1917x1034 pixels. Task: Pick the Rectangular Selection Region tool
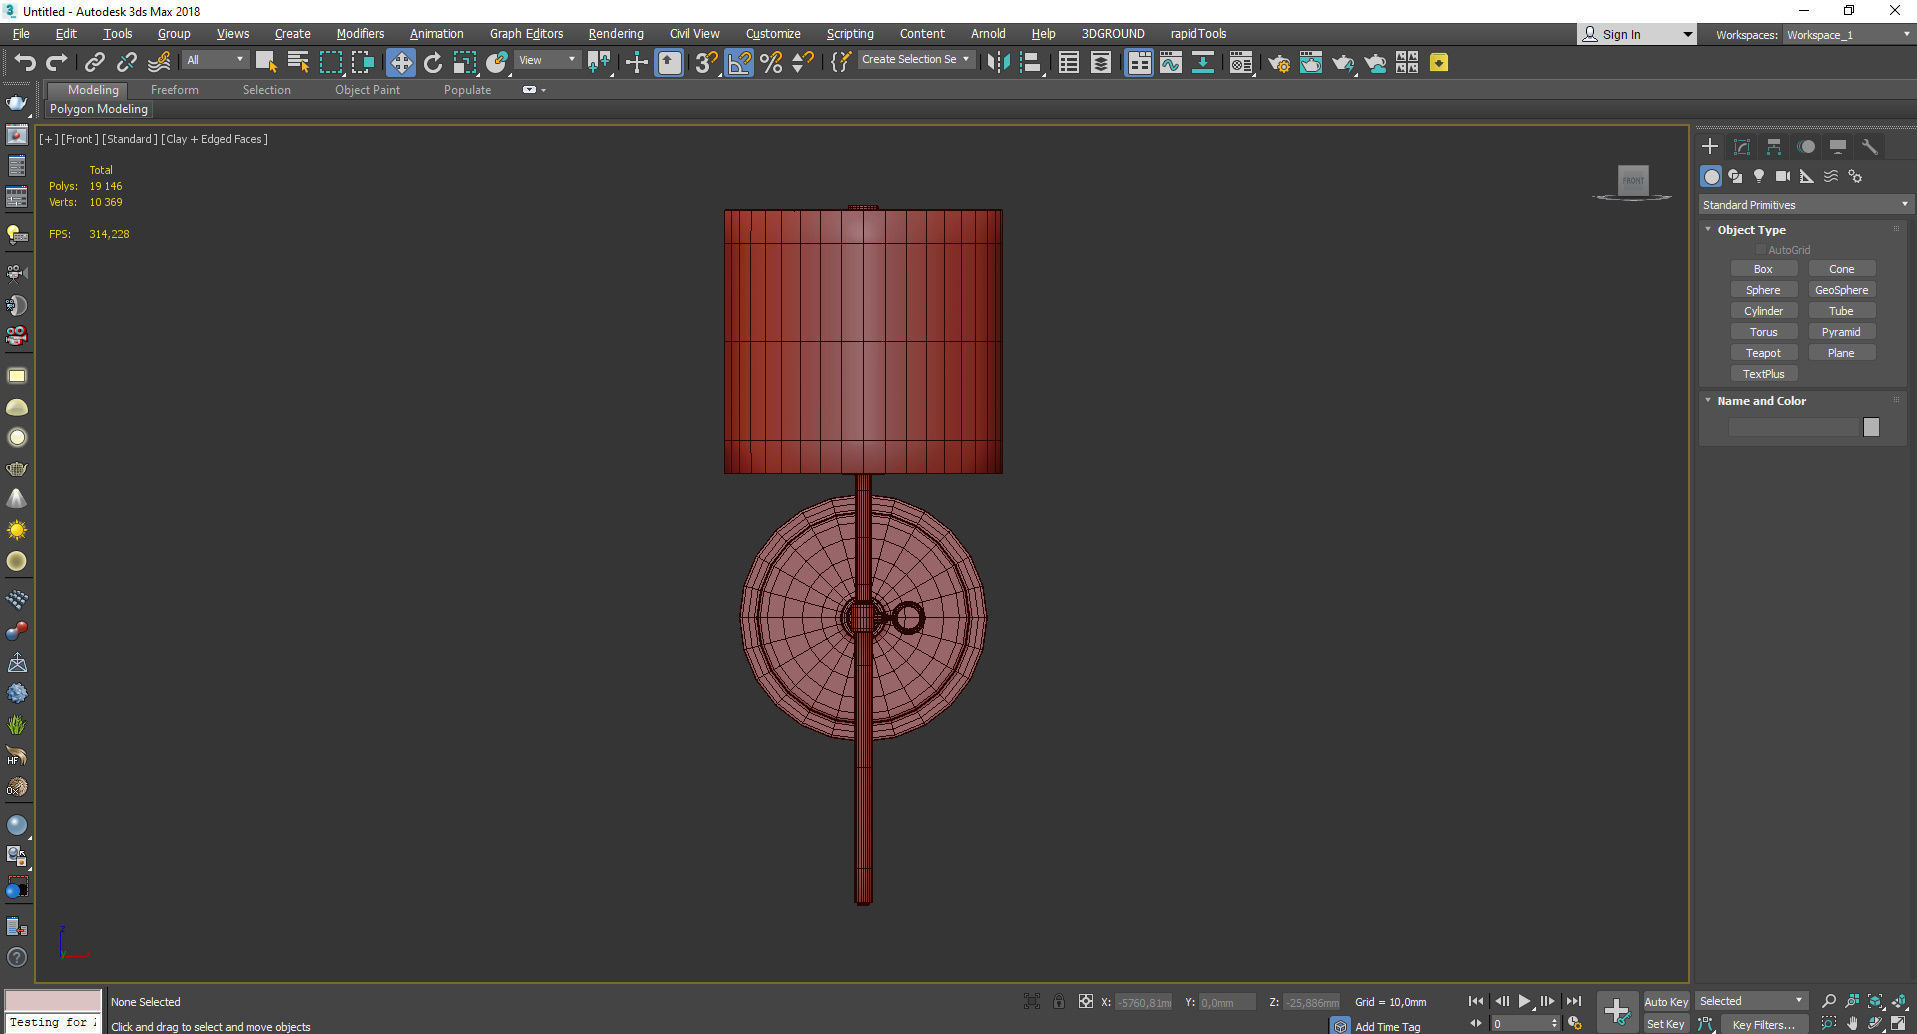tap(330, 63)
